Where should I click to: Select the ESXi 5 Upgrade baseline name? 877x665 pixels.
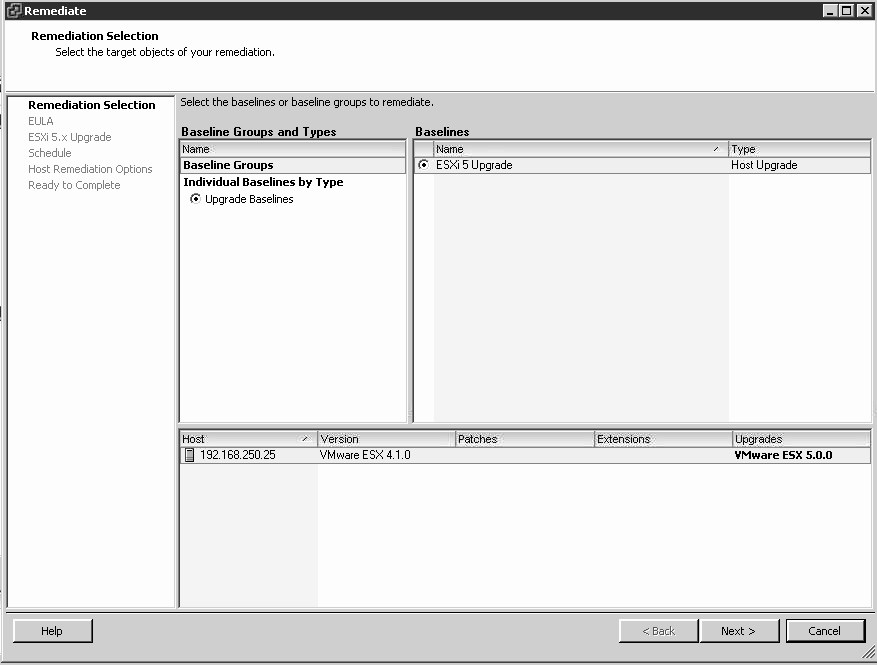click(x=474, y=165)
